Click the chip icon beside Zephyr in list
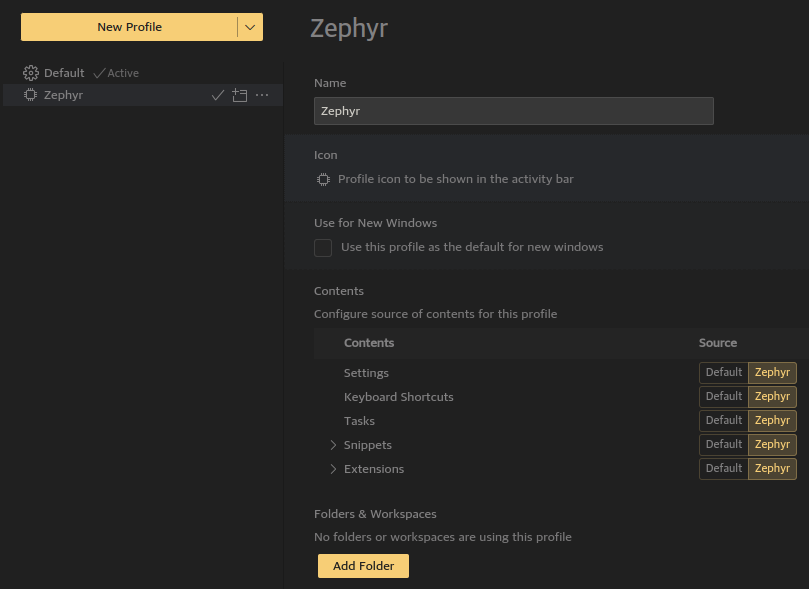This screenshot has width=809, height=589. (x=30, y=95)
